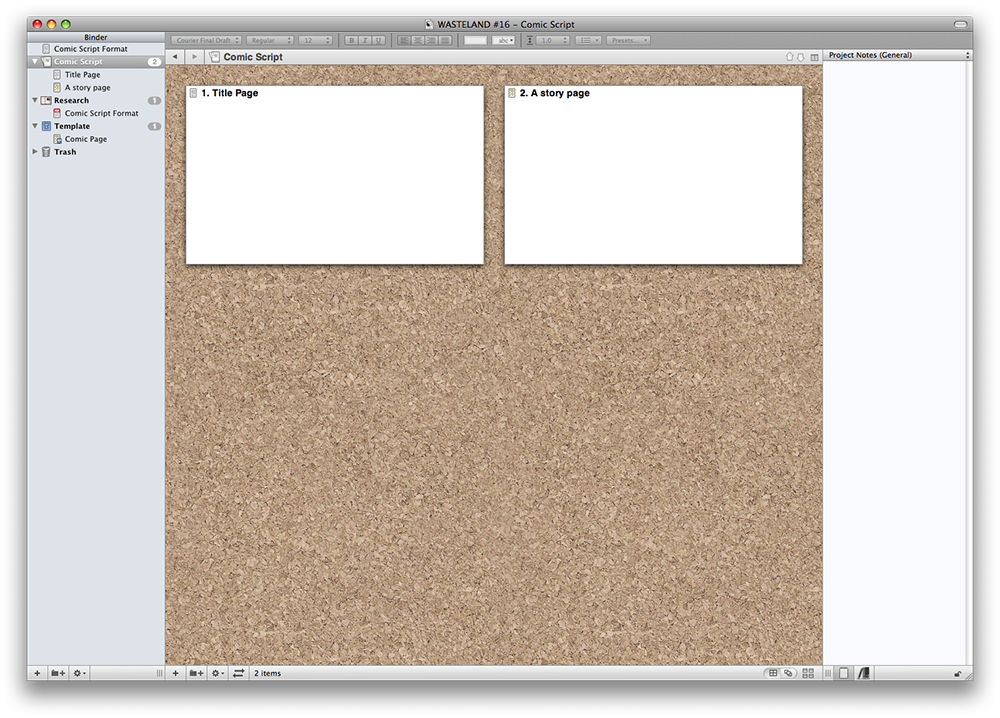Screen dimensions: 1000x718
Task: Toggle center text alignment
Action: point(419,40)
